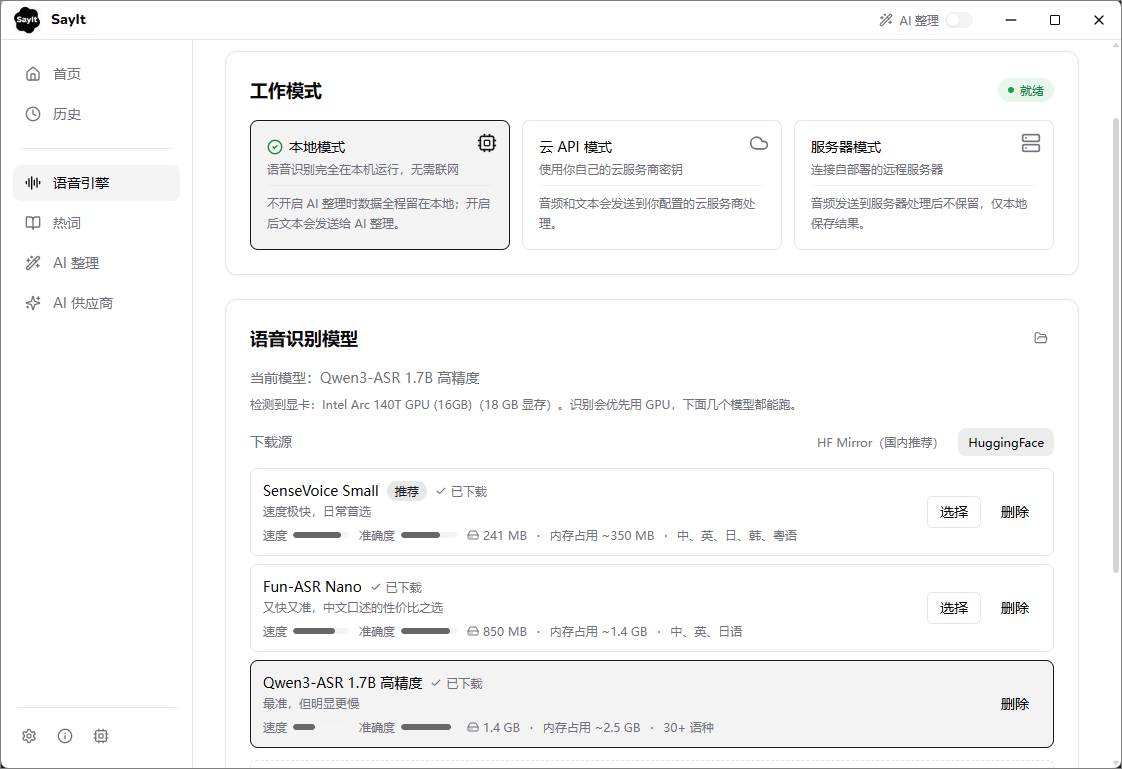Click the Qwen3-ASR 1.7B 高精度 model title
Screen dimensions: 1122x769
click(342, 683)
